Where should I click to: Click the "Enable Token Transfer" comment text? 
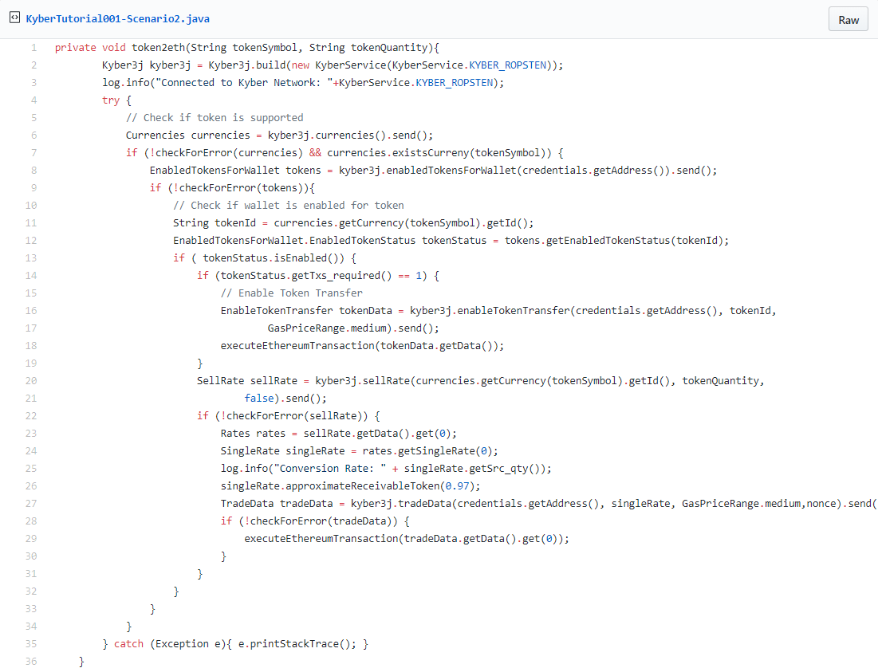click(x=291, y=293)
